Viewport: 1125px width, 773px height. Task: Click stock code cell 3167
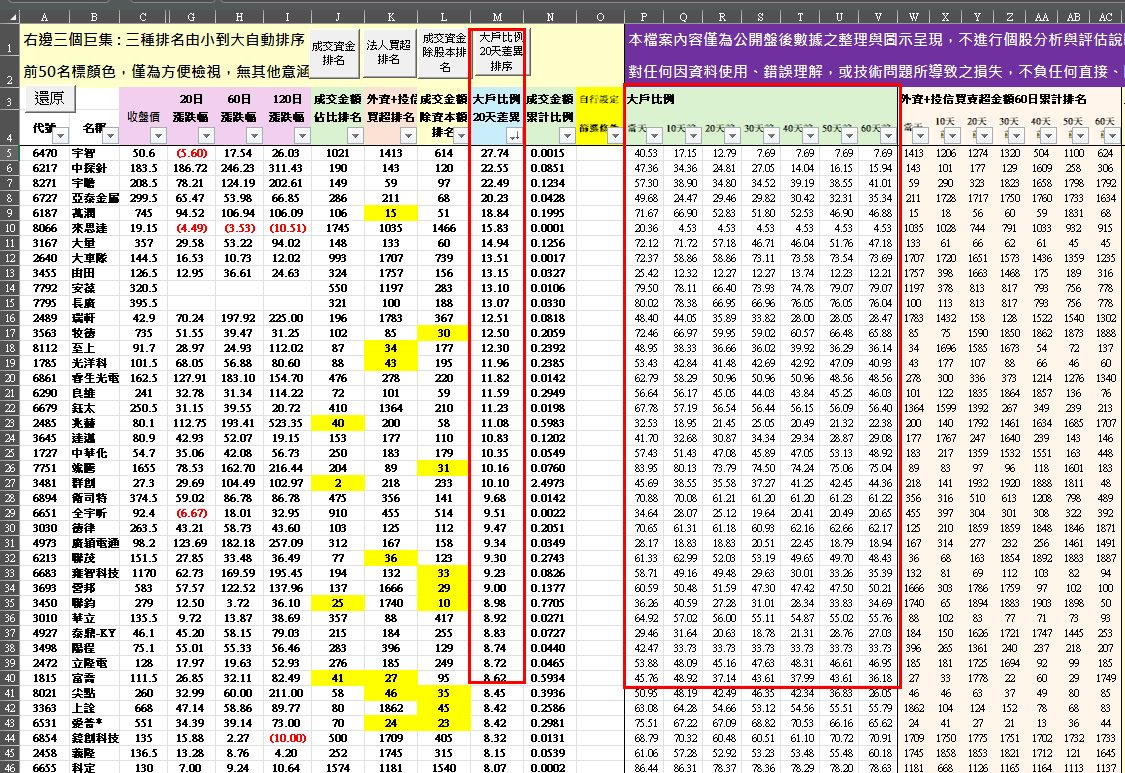(x=44, y=243)
